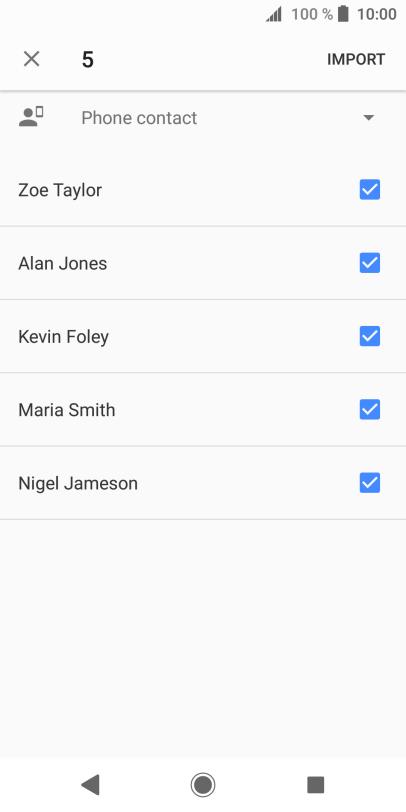Toggle the Maria Smith checkbox
This screenshot has height=812, width=406.
370,410
